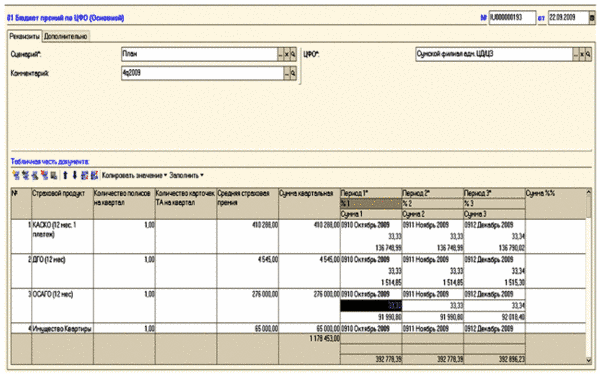600x374 pixels.
Task: Open calendar picker beside date 22.09.2009
Action: click(592, 18)
